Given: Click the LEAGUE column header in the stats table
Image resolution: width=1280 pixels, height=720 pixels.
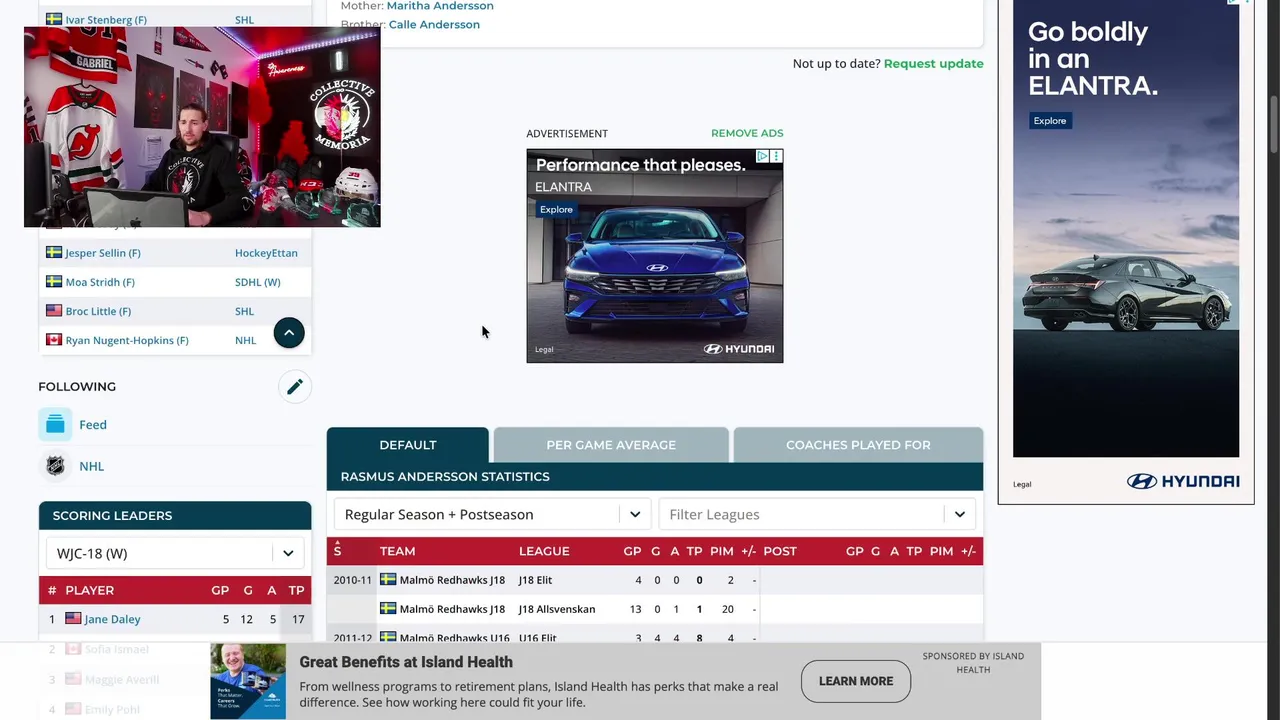Looking at the screenshot, I should pyautogui.click(x=544, y=551).
